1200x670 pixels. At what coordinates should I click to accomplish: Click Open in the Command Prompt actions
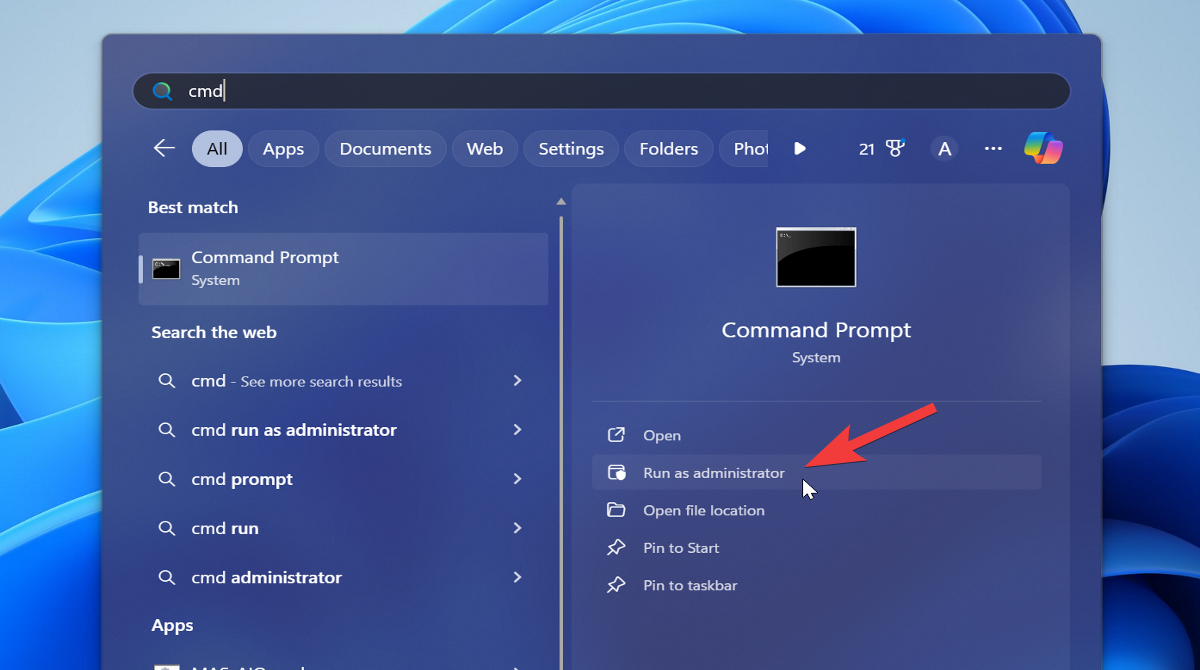[x=661, y=436]
